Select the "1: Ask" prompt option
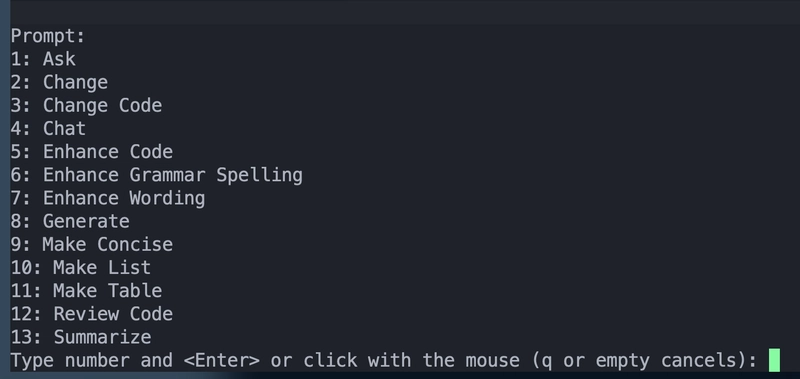Viewport: 800px width, 379px height. 43,59
